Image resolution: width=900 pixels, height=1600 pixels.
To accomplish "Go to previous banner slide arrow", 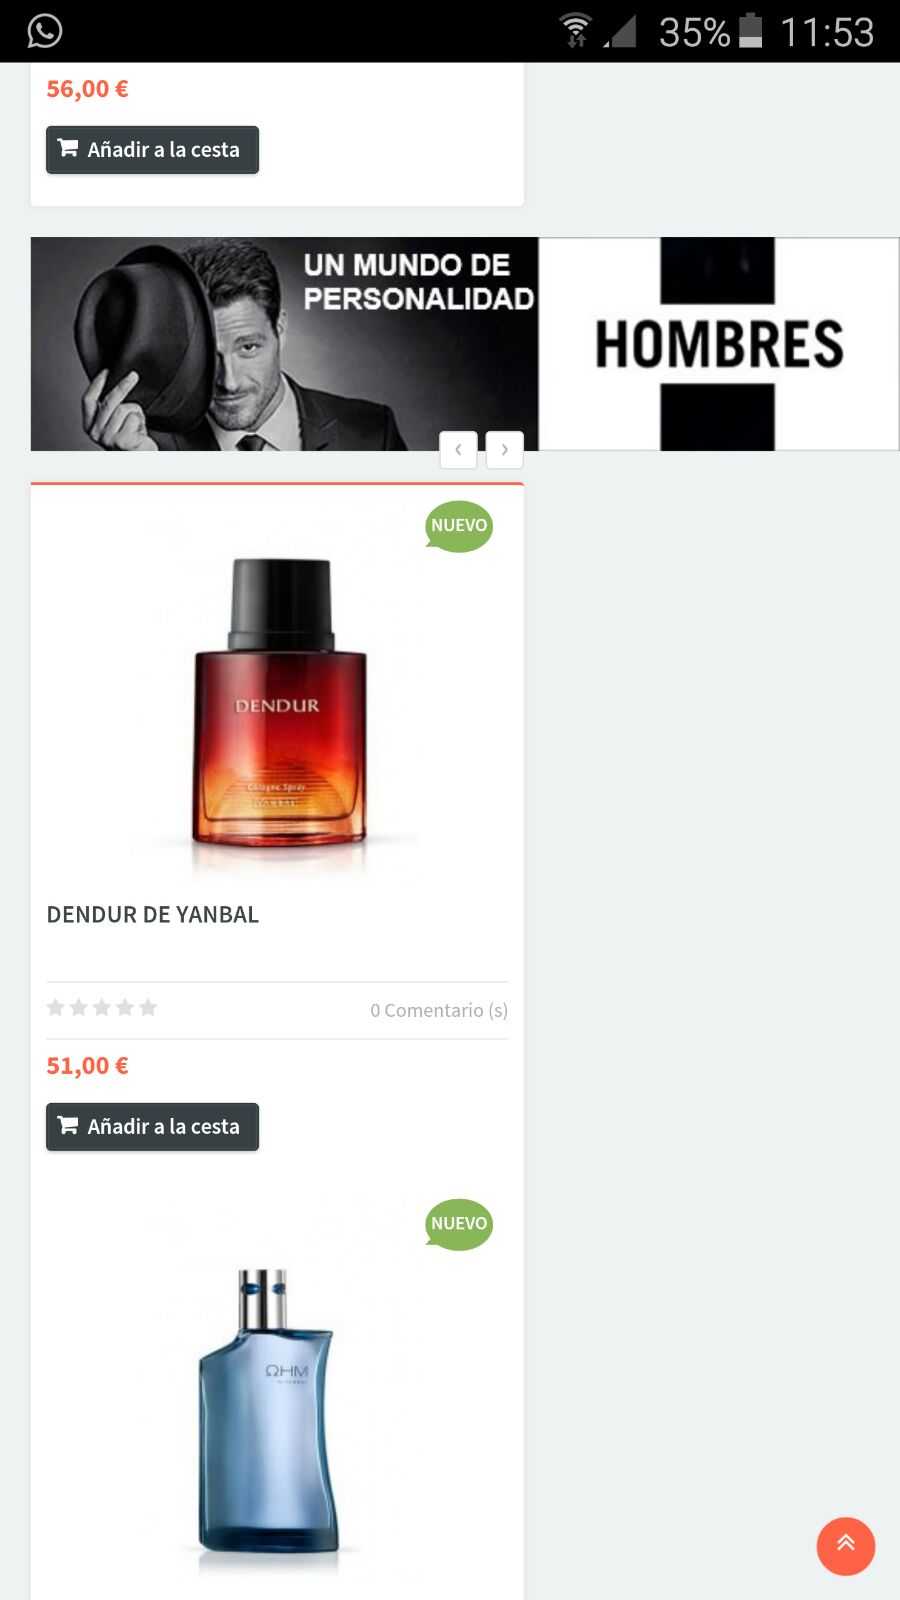I will click(x=458, y=450).
